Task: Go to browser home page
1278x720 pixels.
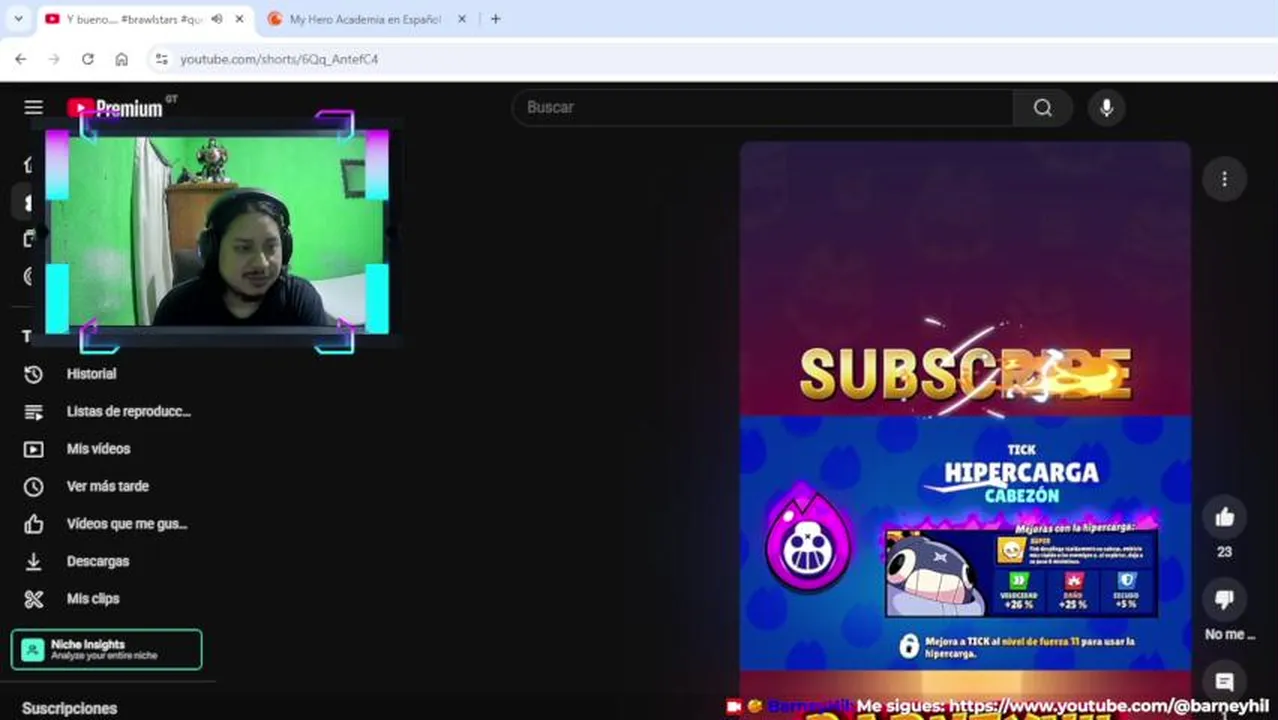Action: [x=121, y=59]
